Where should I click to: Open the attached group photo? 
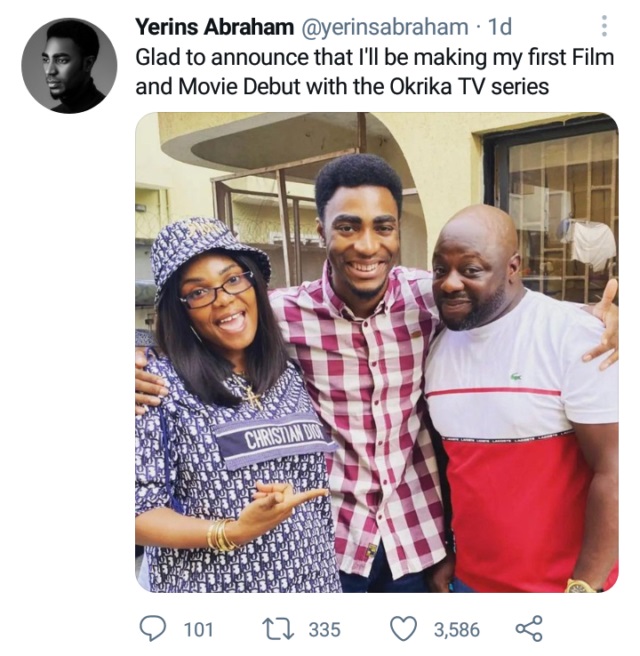(x=376, y=352)
